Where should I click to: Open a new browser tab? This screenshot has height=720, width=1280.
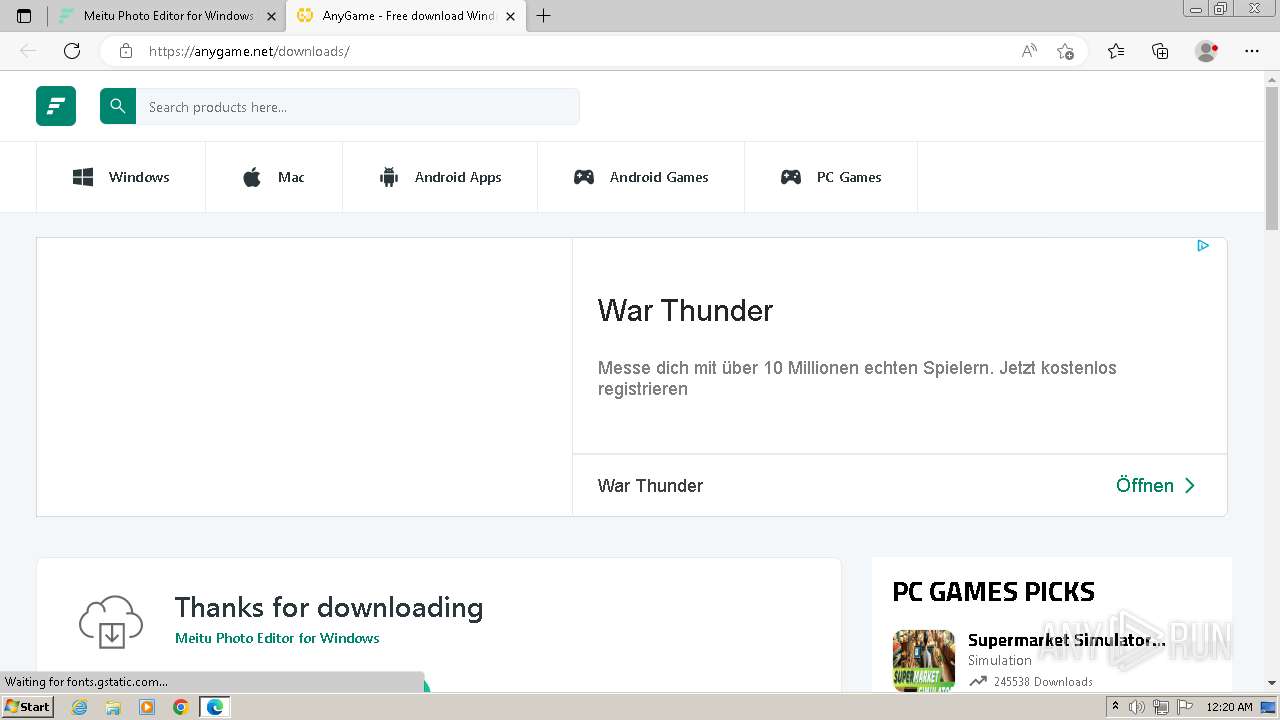543,16
